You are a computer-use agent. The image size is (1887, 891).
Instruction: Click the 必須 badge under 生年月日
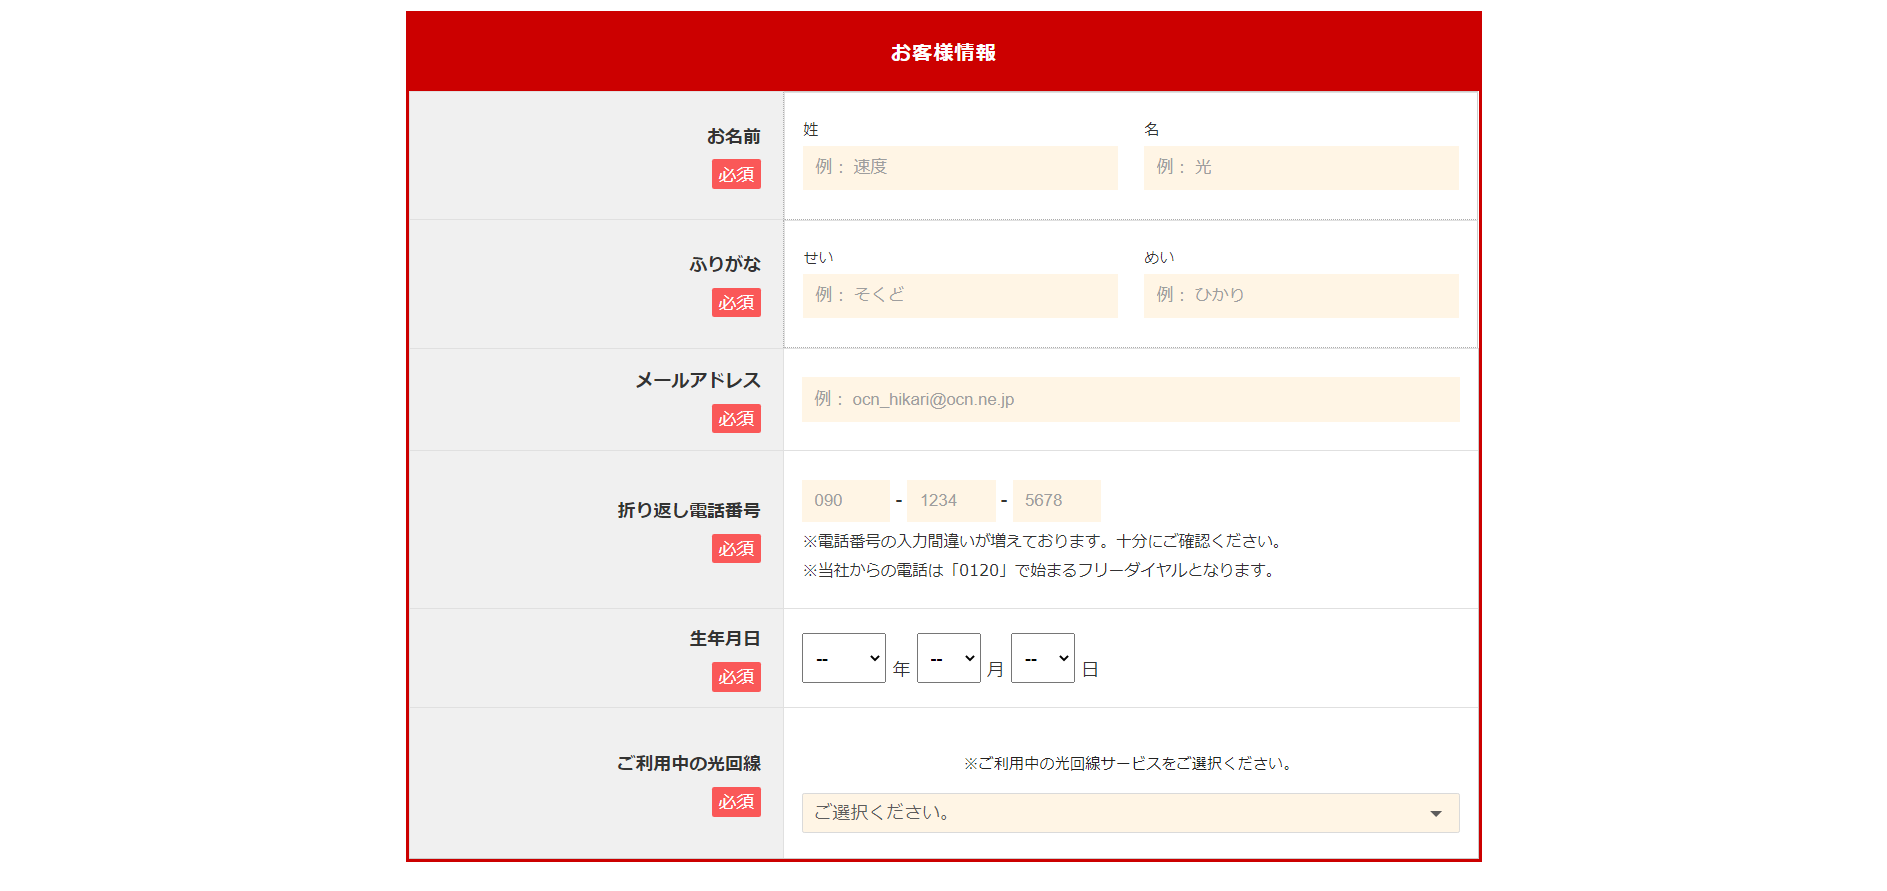(x=736, y=677)
